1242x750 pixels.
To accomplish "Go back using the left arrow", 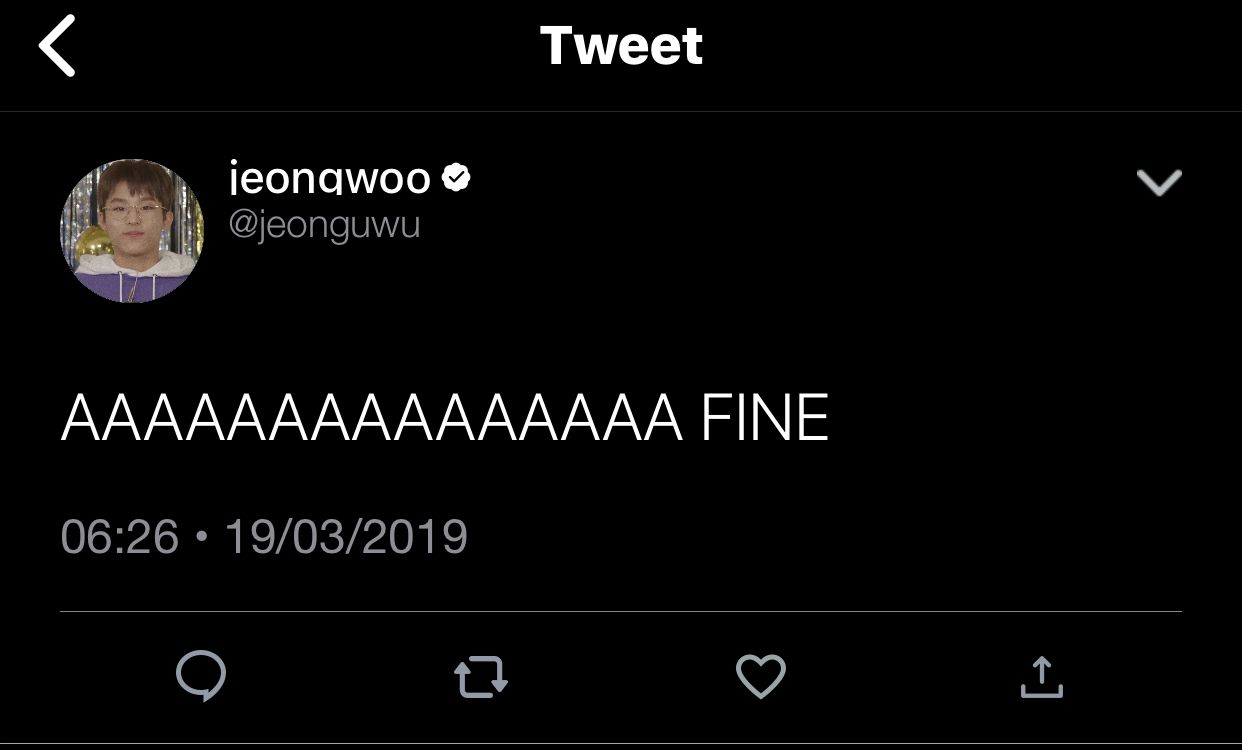I will click(57, 47).
